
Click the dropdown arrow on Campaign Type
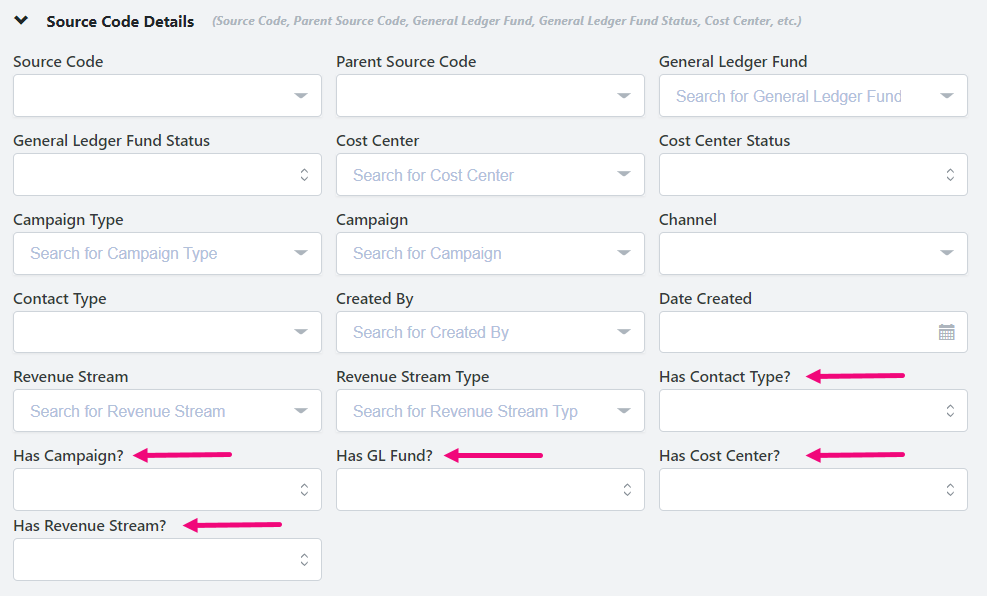(x=301, y=253)
